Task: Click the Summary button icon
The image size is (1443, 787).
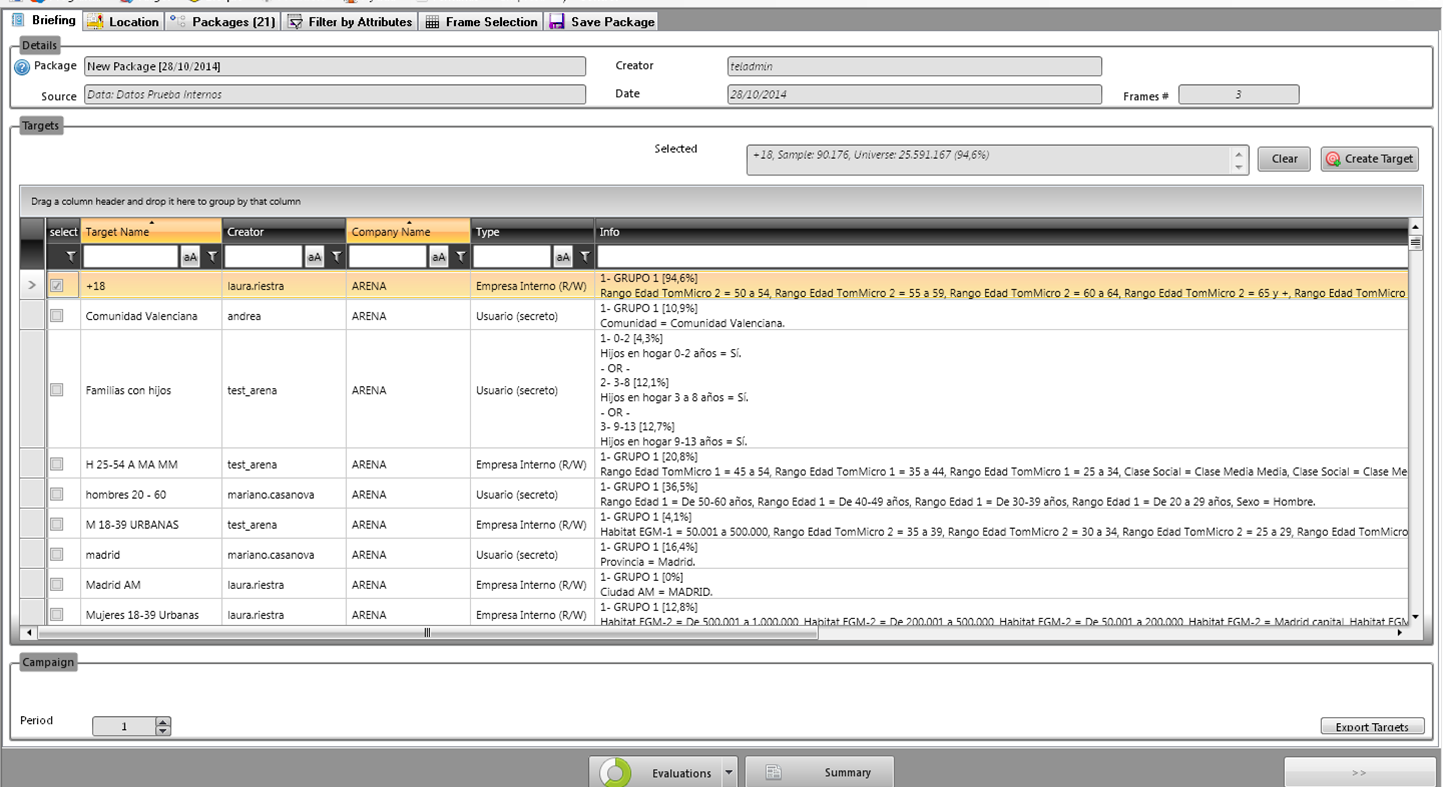Action: click(x=773, y=773)
